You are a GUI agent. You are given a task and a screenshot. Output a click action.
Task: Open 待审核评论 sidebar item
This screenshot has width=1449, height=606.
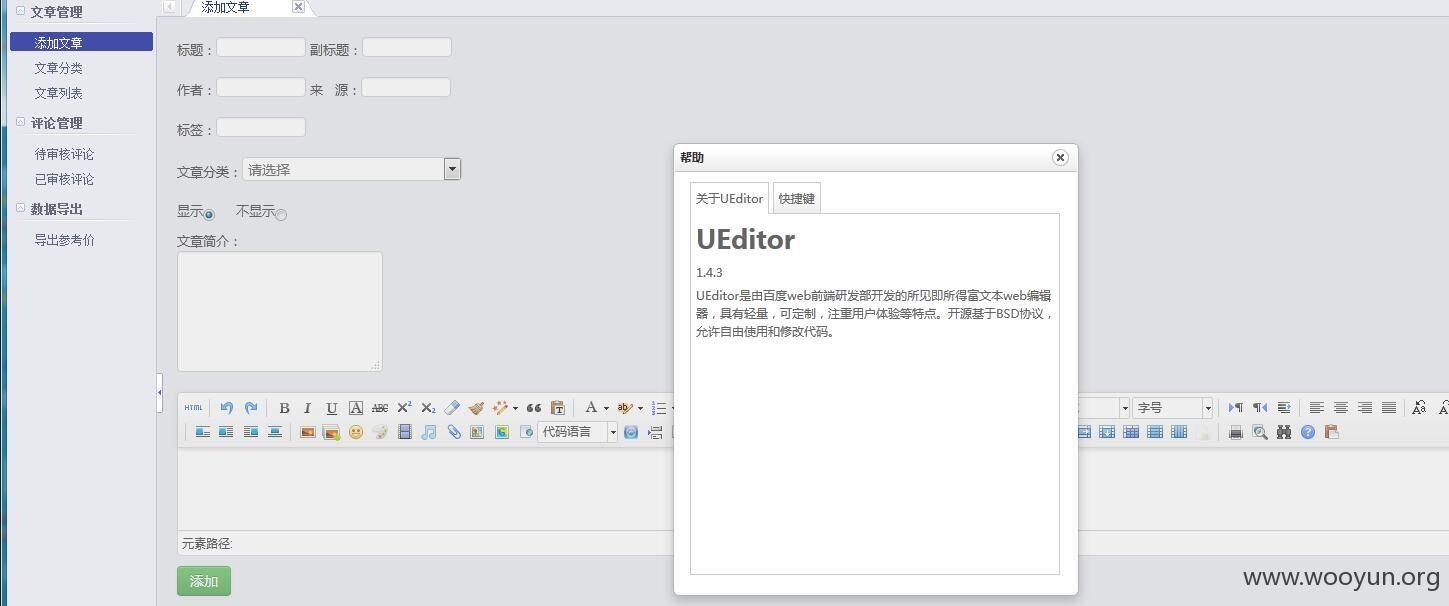(64, 154)
